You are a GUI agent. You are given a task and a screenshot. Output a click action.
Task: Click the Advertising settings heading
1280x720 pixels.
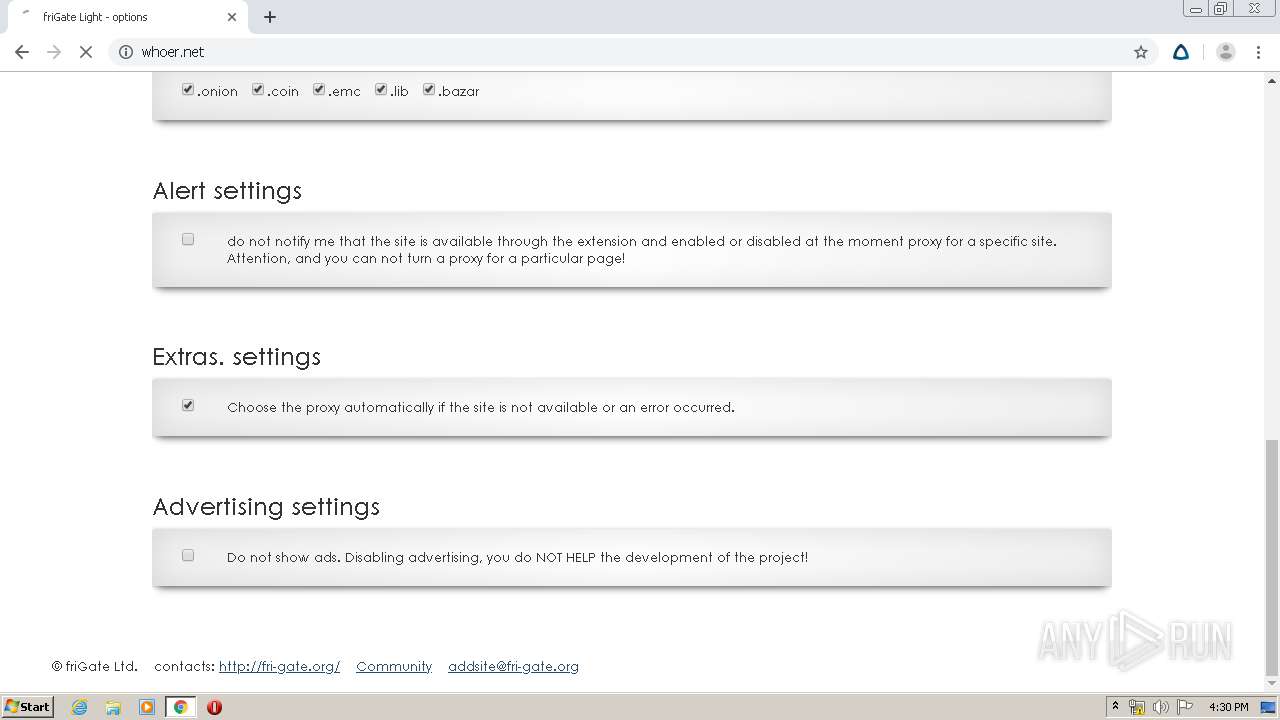tap(266, 507)
